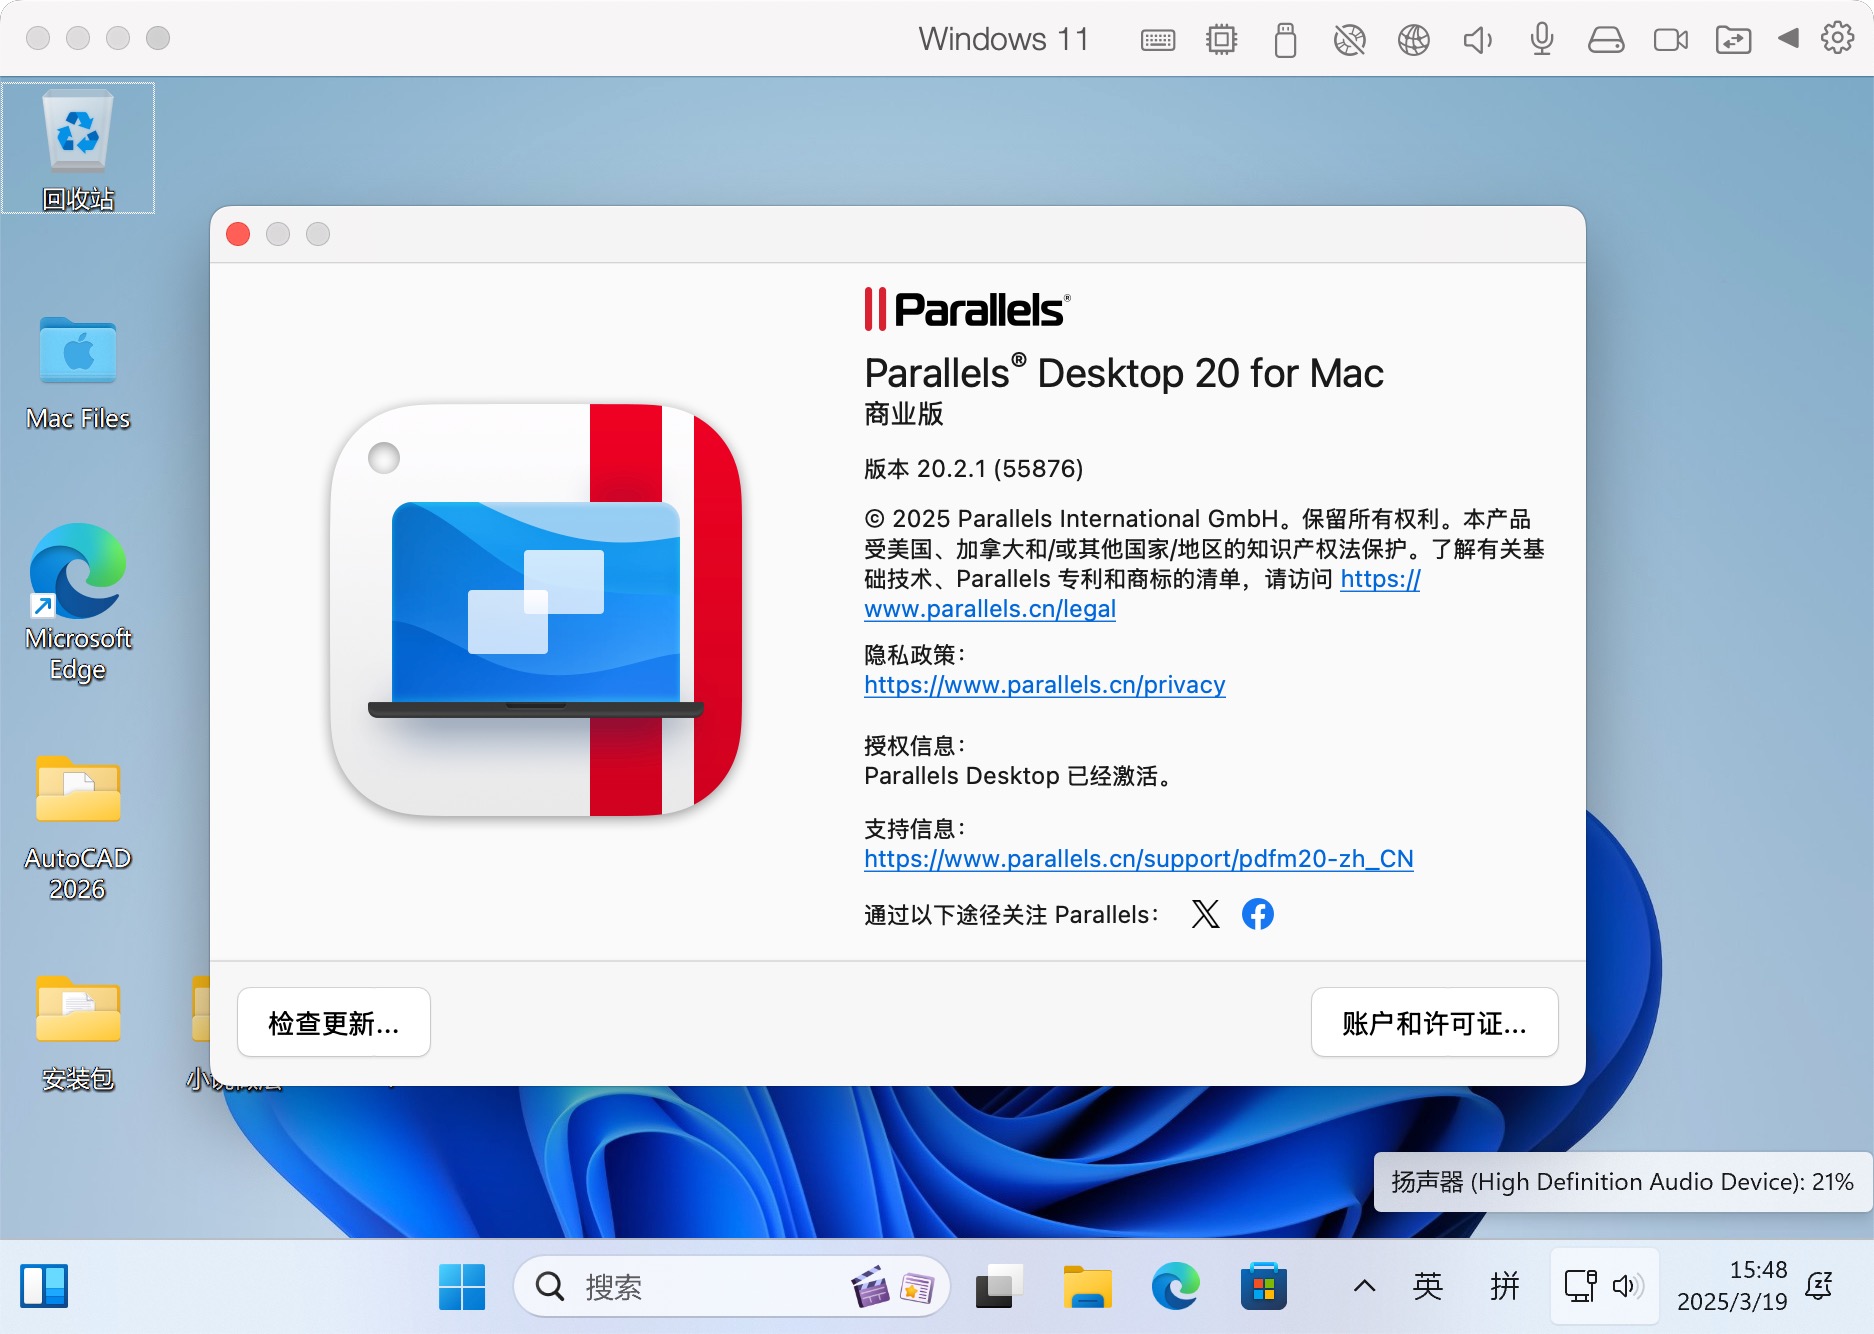
Task: Click the crossed-out network sharing icon
Action: tap(1349, 40)
